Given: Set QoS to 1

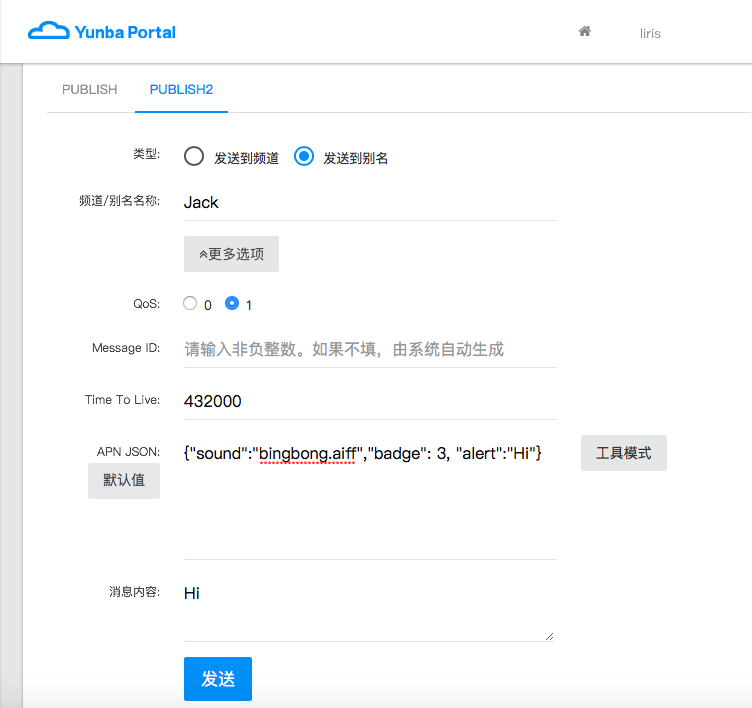Looking at the screenshot, I should pos(232,303).
